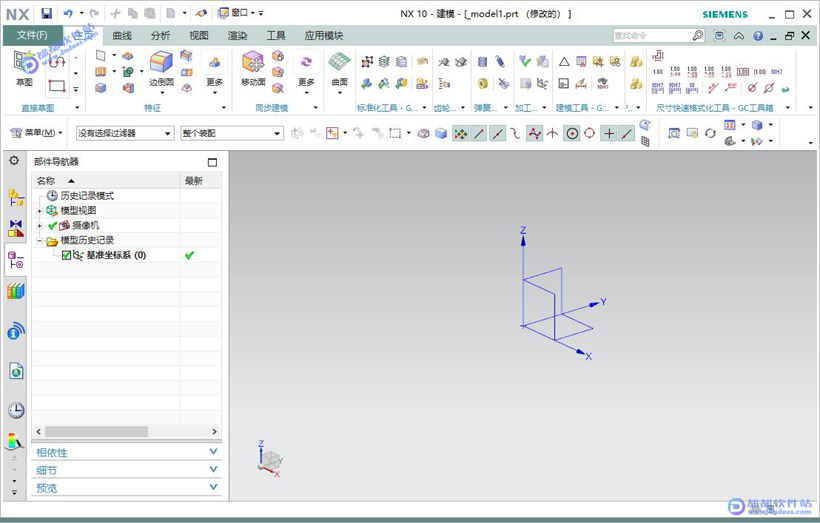Screen dimensions: 820x523
Task: Click the green checkmark icon in 加工 group
Action: click(525, 61)
